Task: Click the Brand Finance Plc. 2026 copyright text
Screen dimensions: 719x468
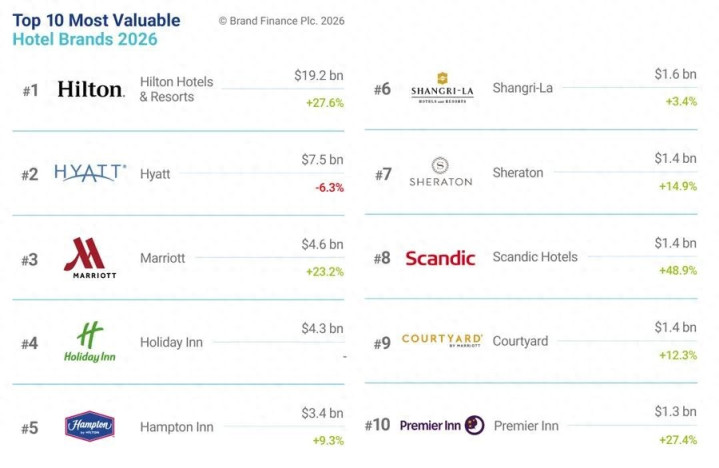Action: 282,21
